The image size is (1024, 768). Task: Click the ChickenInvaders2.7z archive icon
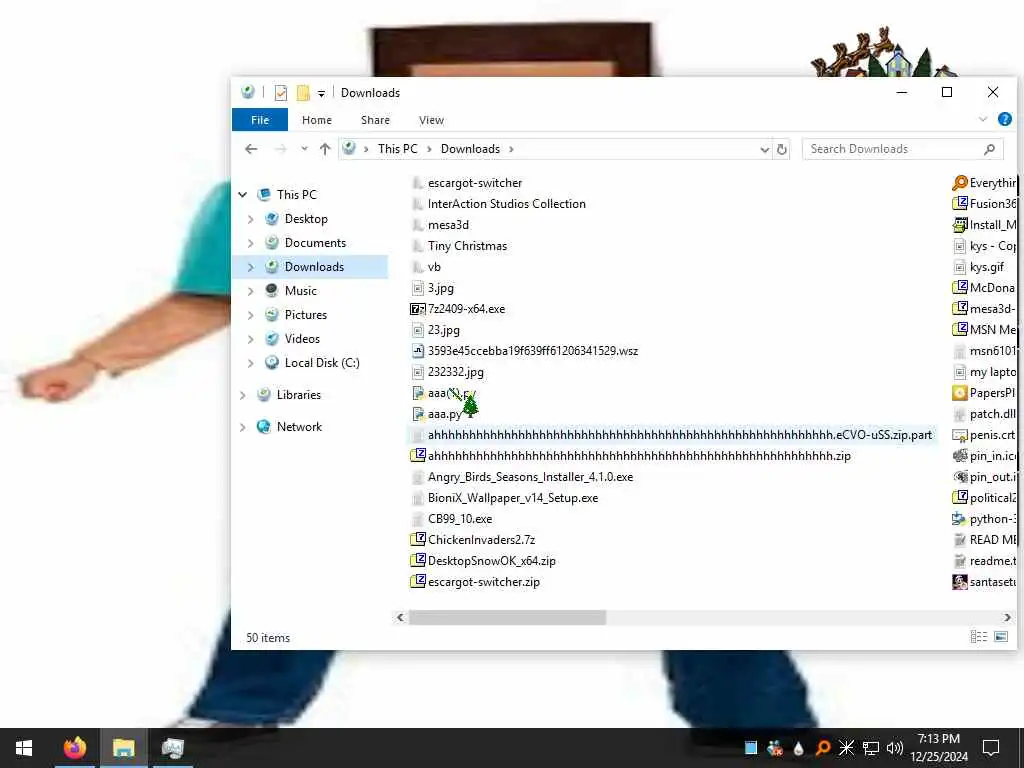[x=418, y=539]
